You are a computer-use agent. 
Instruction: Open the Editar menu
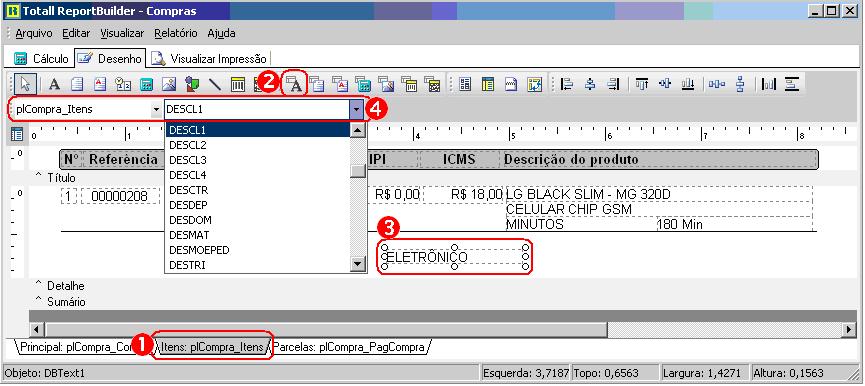click(x=76, y=33)
